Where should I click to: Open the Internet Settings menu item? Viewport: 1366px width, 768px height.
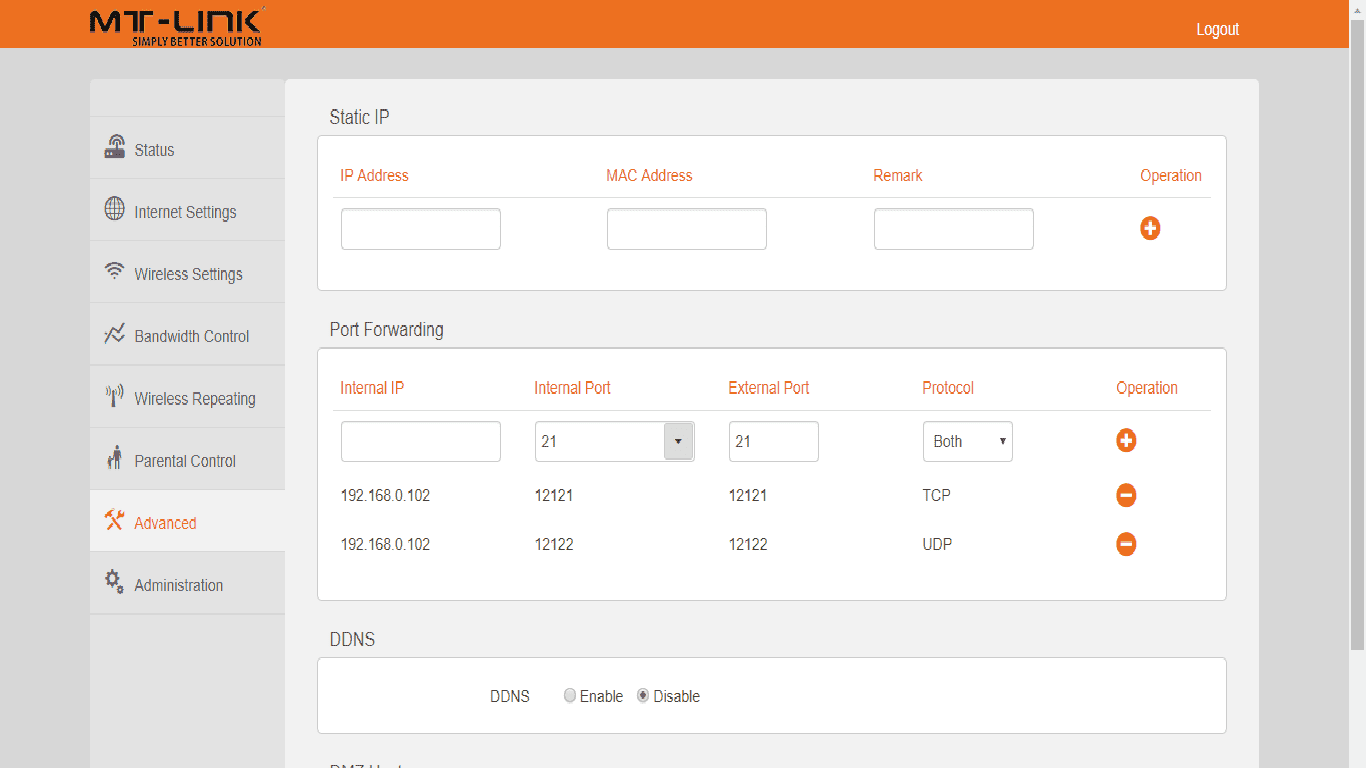(x=187, y=210)
